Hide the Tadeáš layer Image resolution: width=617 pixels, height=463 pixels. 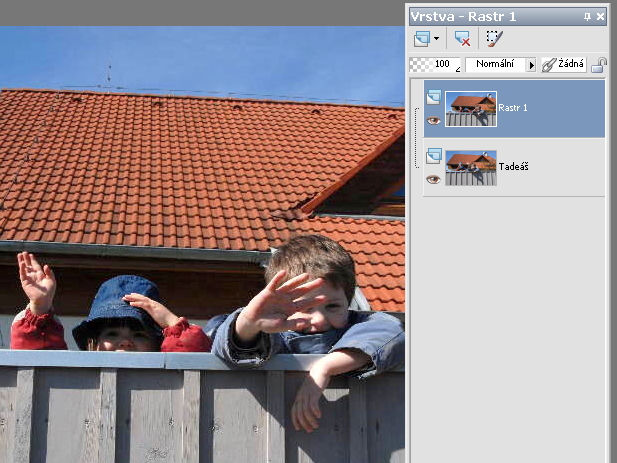(x=433, y=179)
